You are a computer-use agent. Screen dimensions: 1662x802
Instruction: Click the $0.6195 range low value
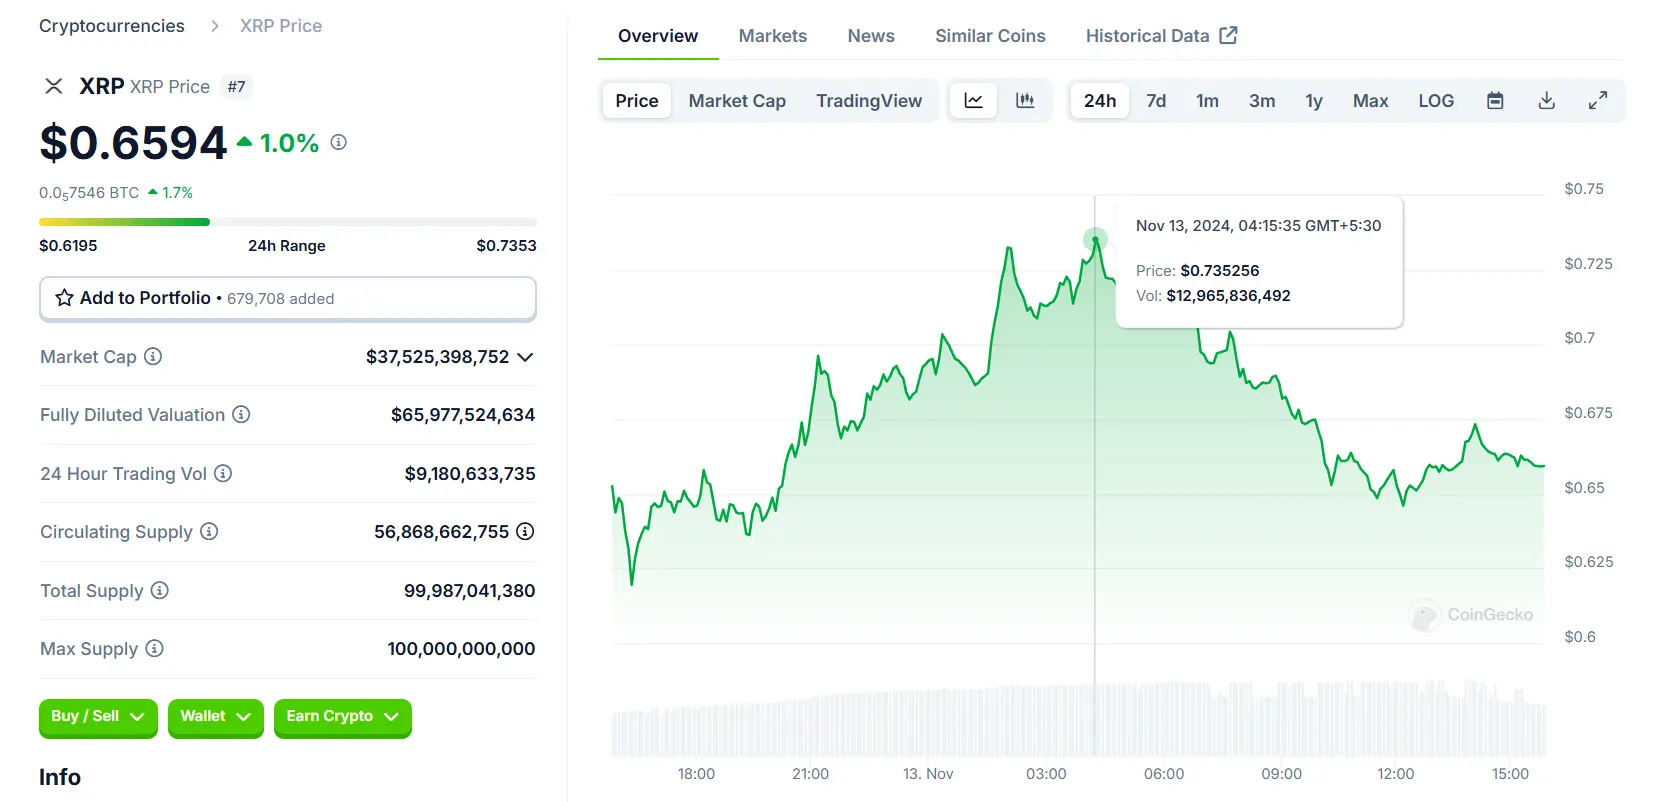[x=68, y=246]
